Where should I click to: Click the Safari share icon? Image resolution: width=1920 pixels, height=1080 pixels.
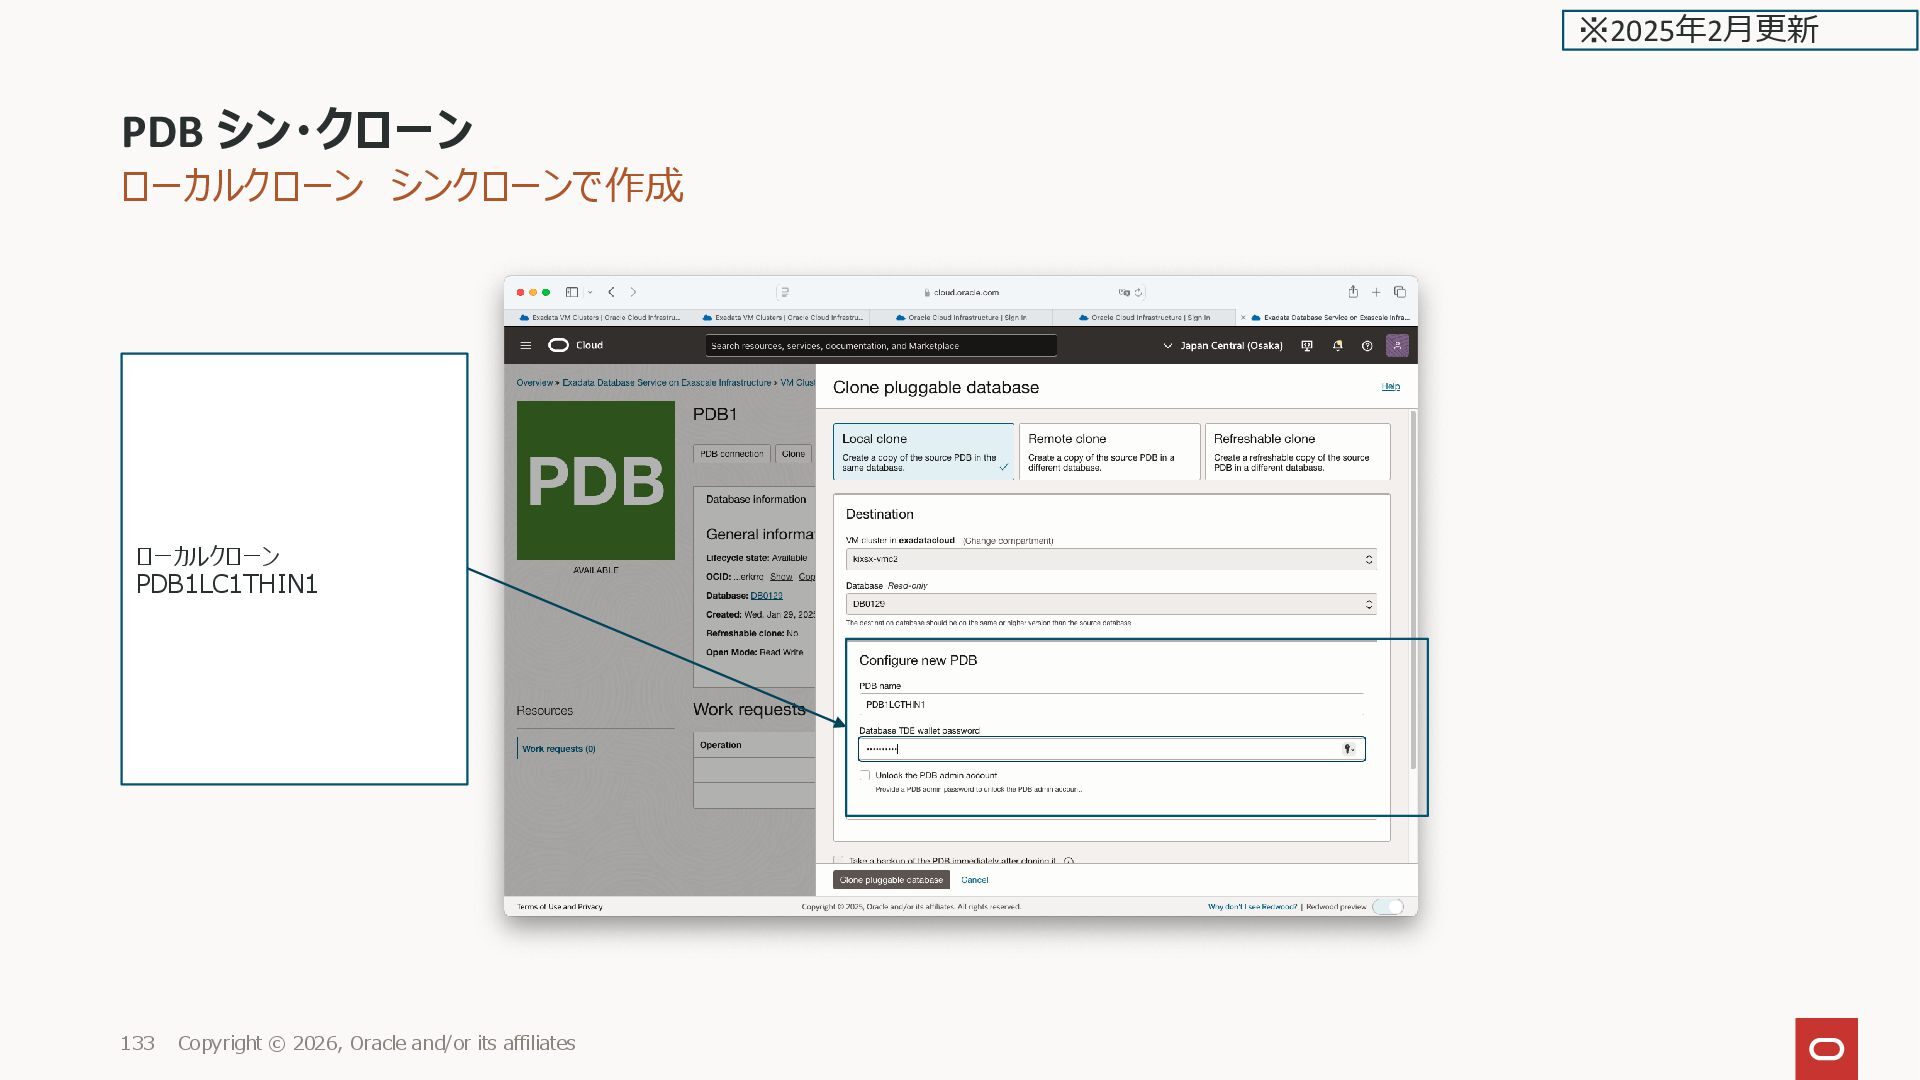click(1353, 292)
